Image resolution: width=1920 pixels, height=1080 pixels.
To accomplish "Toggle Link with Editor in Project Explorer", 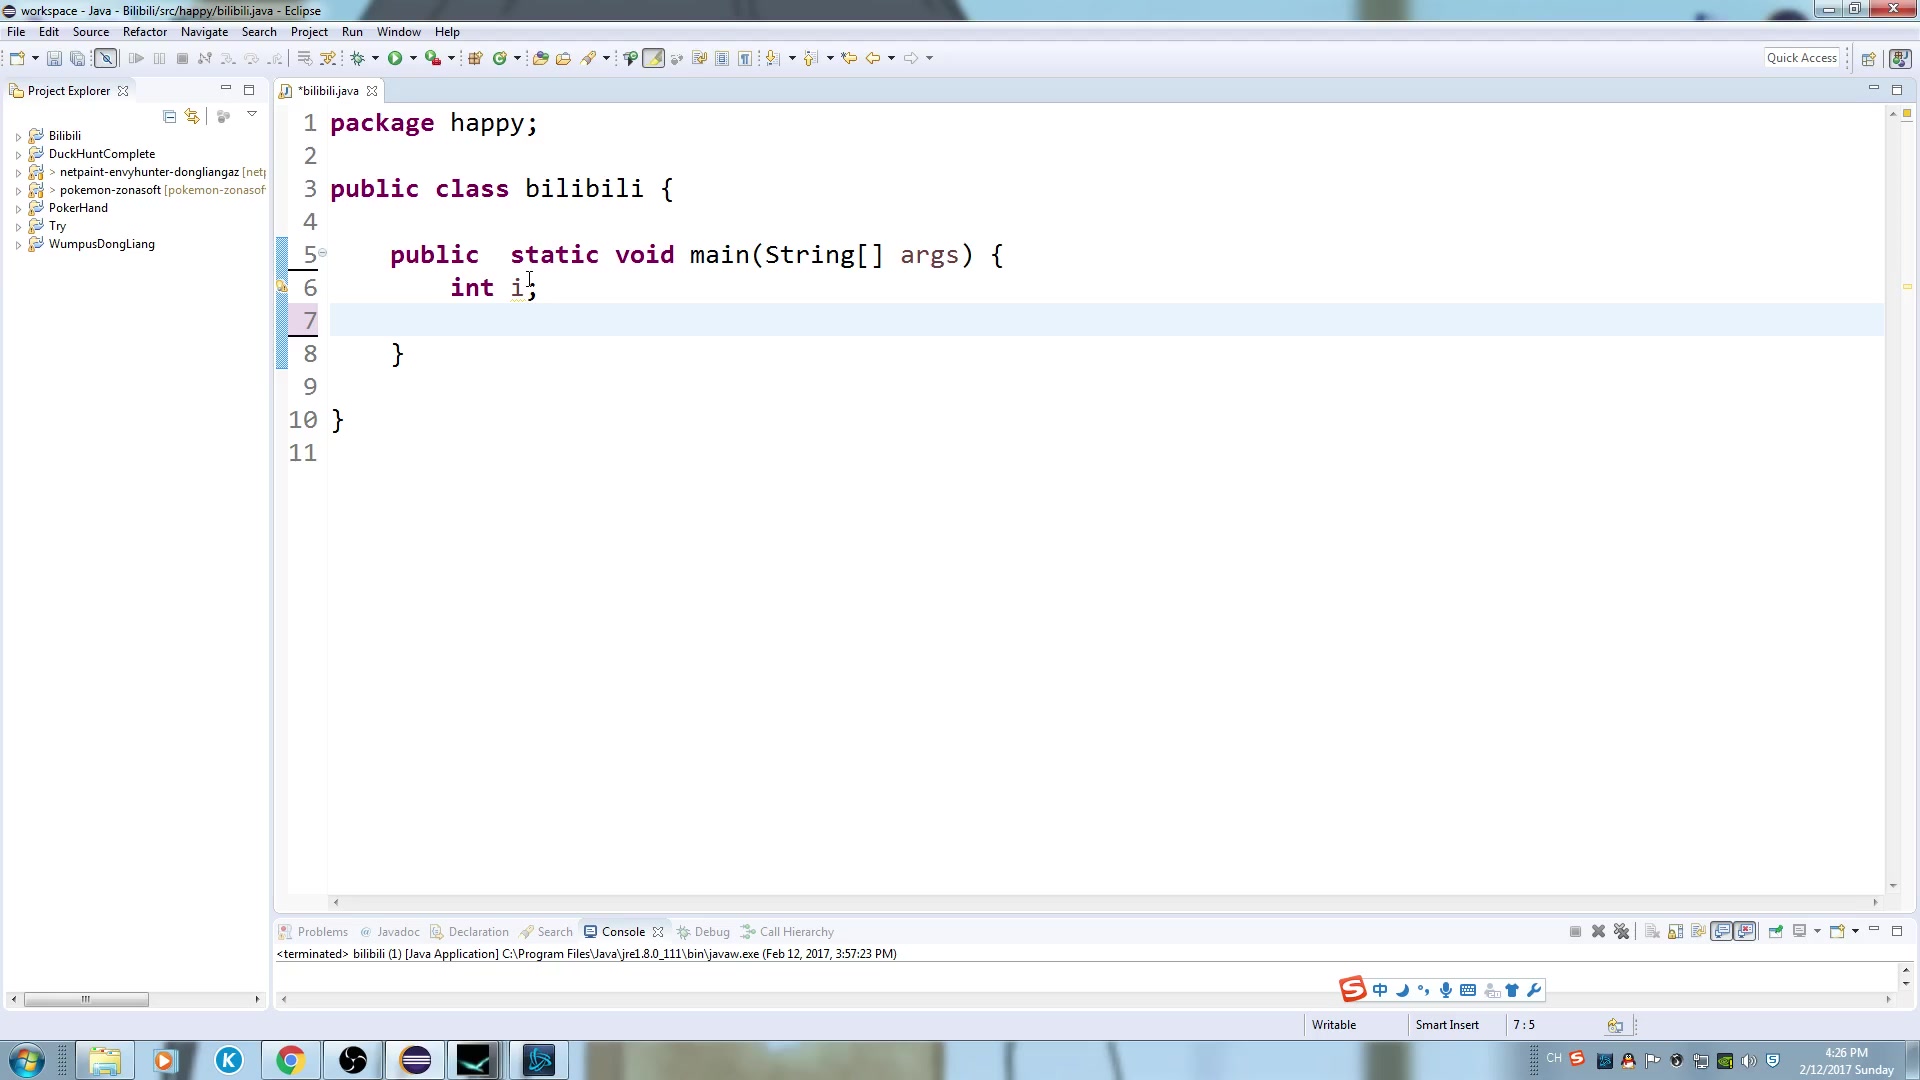I will [x=192, y=117].
